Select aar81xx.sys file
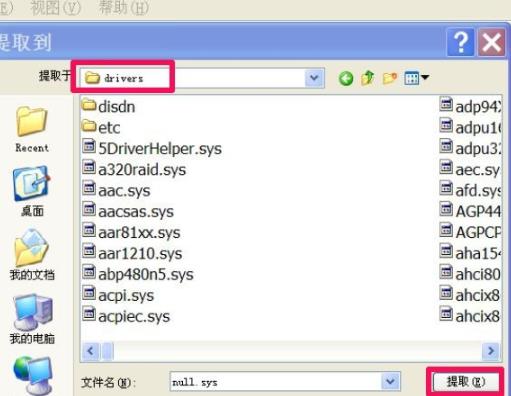 coord(131,232)
